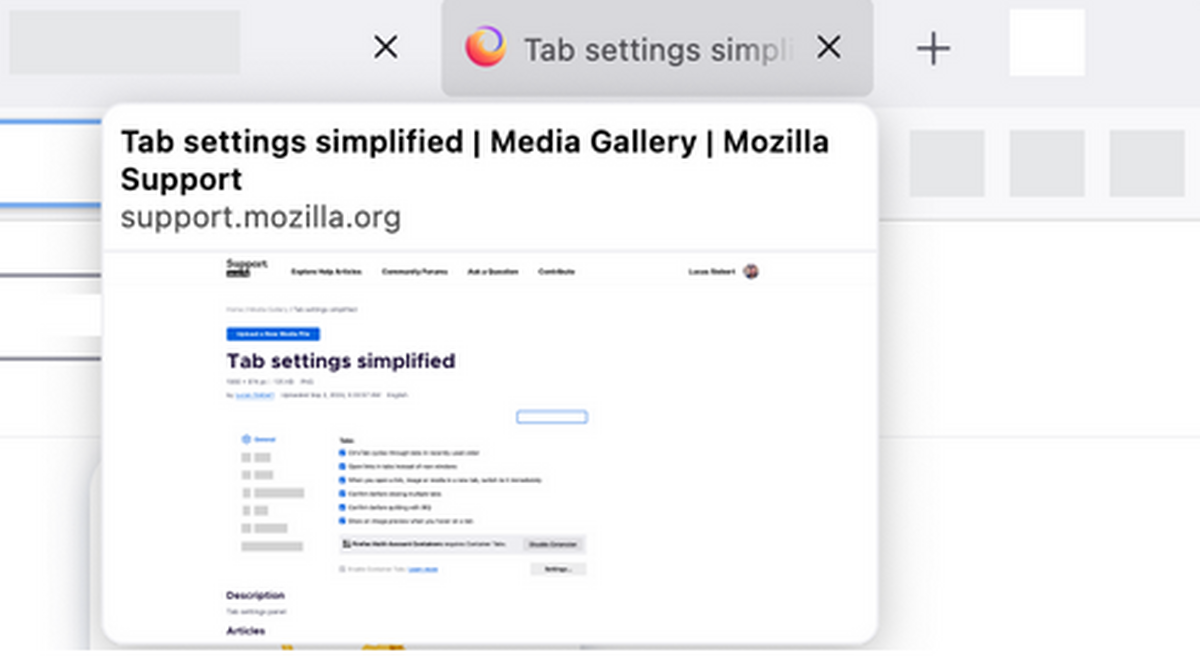The image size is (1200, 660).
Task: Click the search field in the settings preview
Action: (551, 417)
